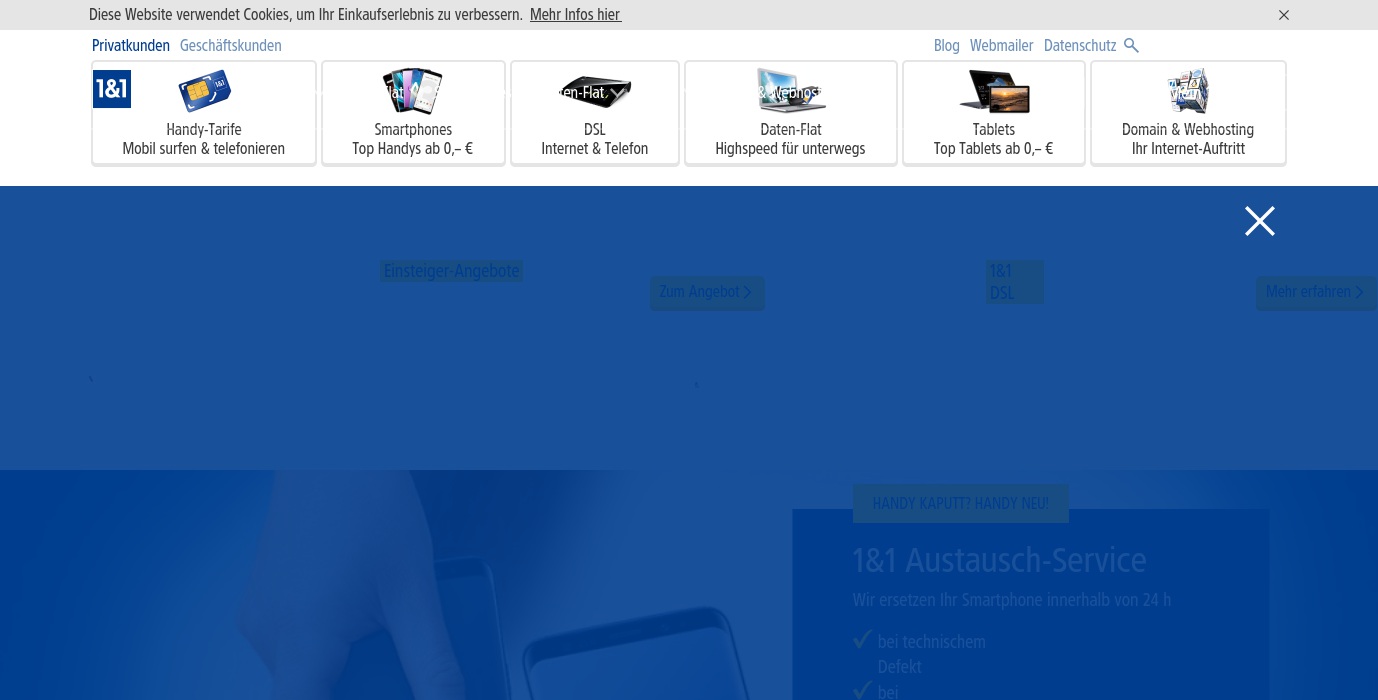Image resolution: width=1378 pixels, height=700 pixels.
Task: Open search via magnifying glass icon
Action: (1131, 45)
